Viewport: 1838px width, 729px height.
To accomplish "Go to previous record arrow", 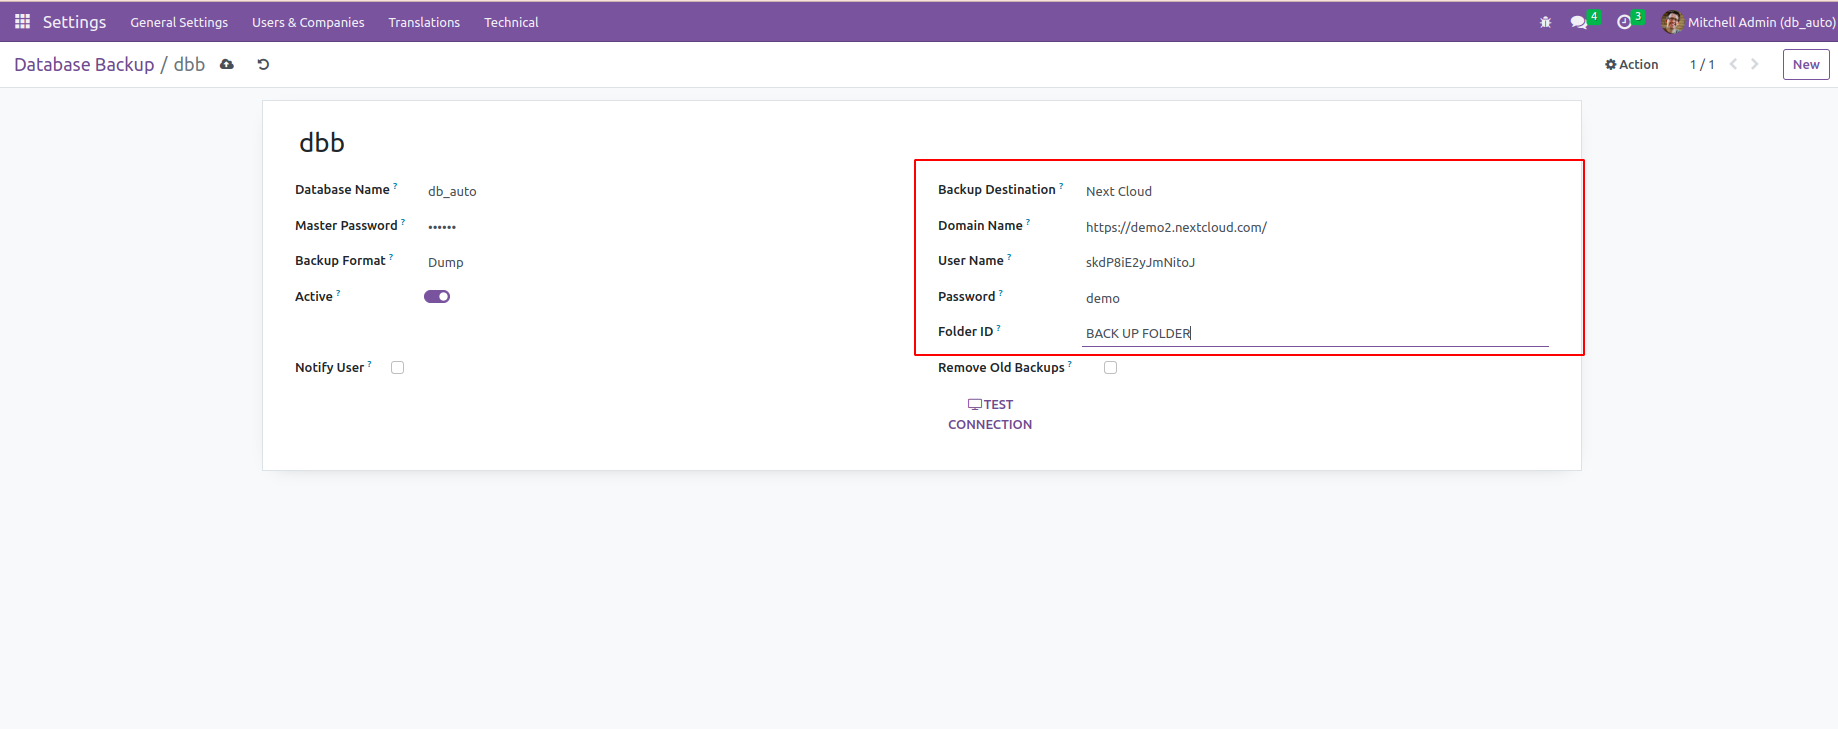I will point(1734,64).
